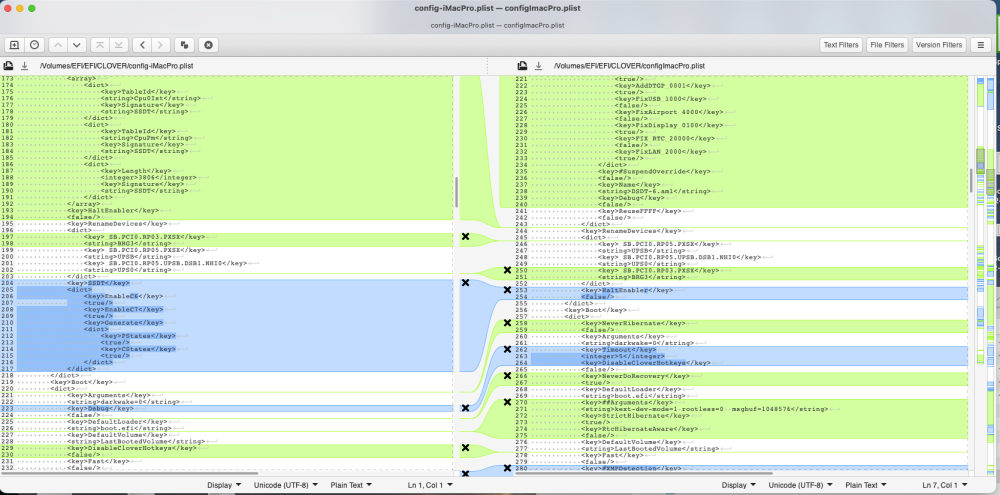Click download arrow icon beside right file path
This screenshot has height=495, width=1000.
(539, 66)
